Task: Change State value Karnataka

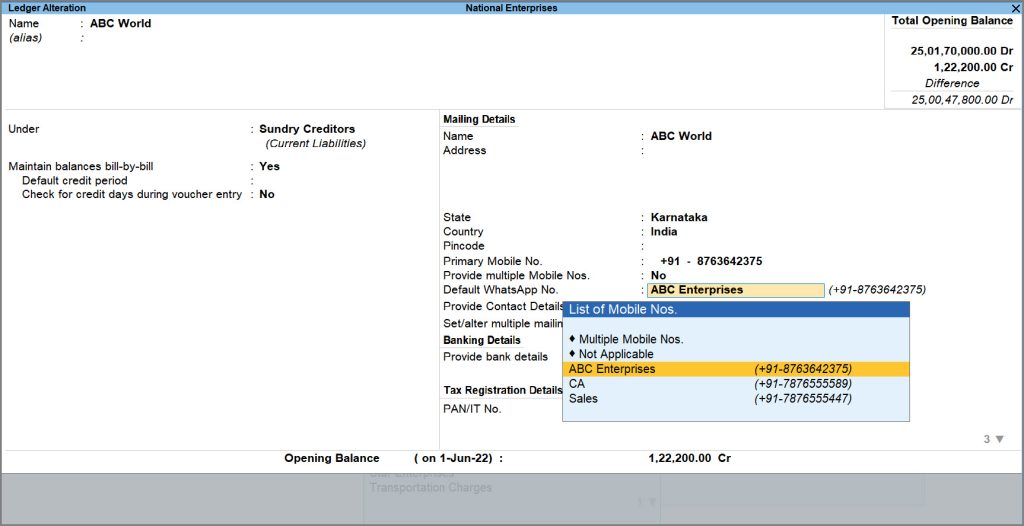Action: 679,218
